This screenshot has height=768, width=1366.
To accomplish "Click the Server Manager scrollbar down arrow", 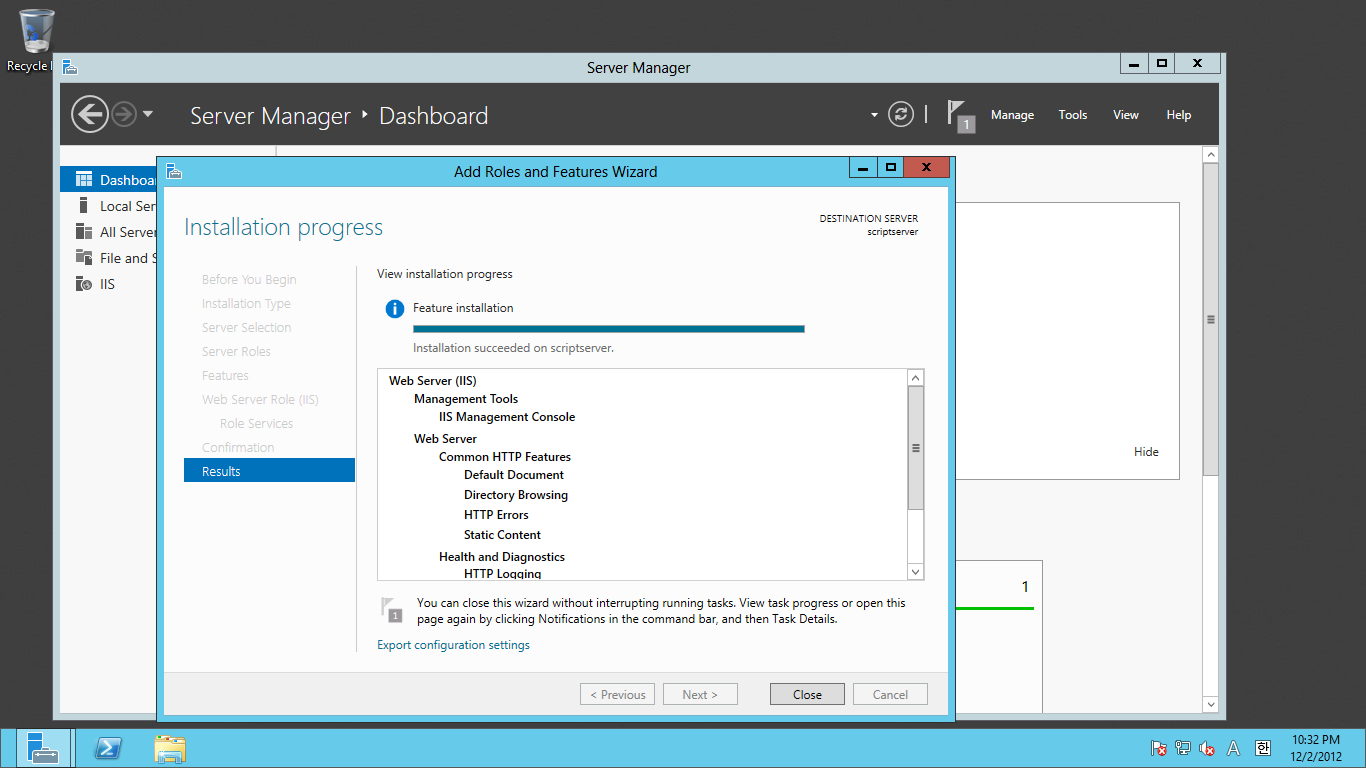I will point(1211,705).
